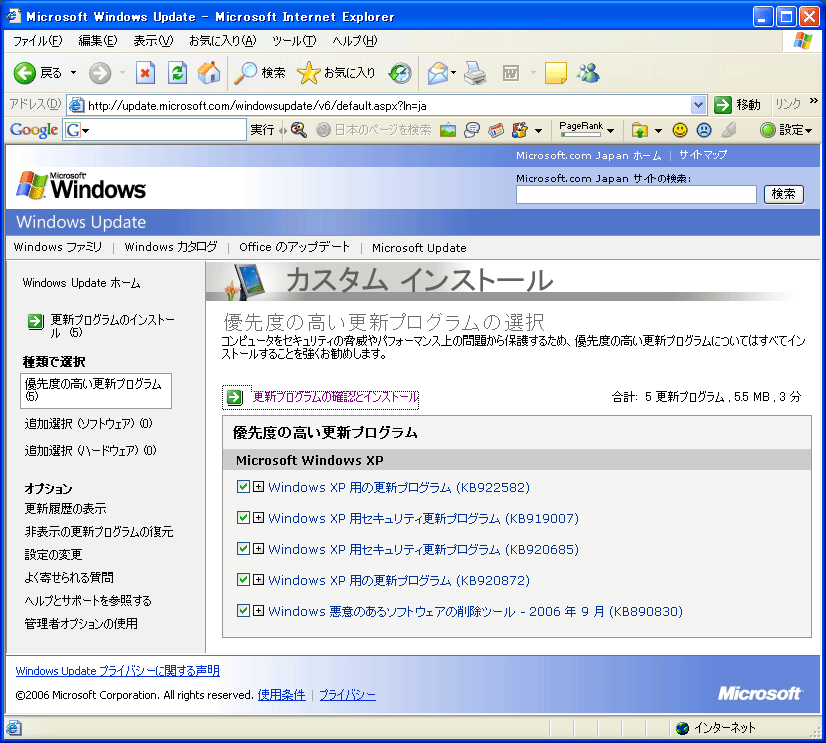Screen dimensions: 826x743
Task: Open the PageRank dropdown
Action: tap(611, 130)
